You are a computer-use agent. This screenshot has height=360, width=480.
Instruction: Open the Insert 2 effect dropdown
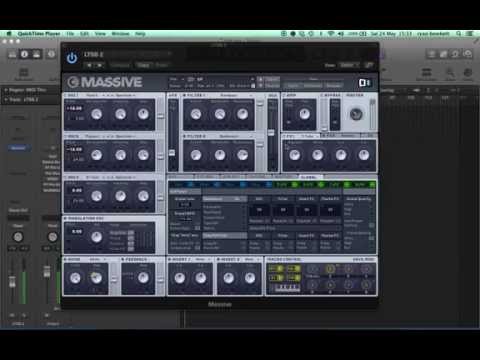pyautogui.click(x=251, y=259)
